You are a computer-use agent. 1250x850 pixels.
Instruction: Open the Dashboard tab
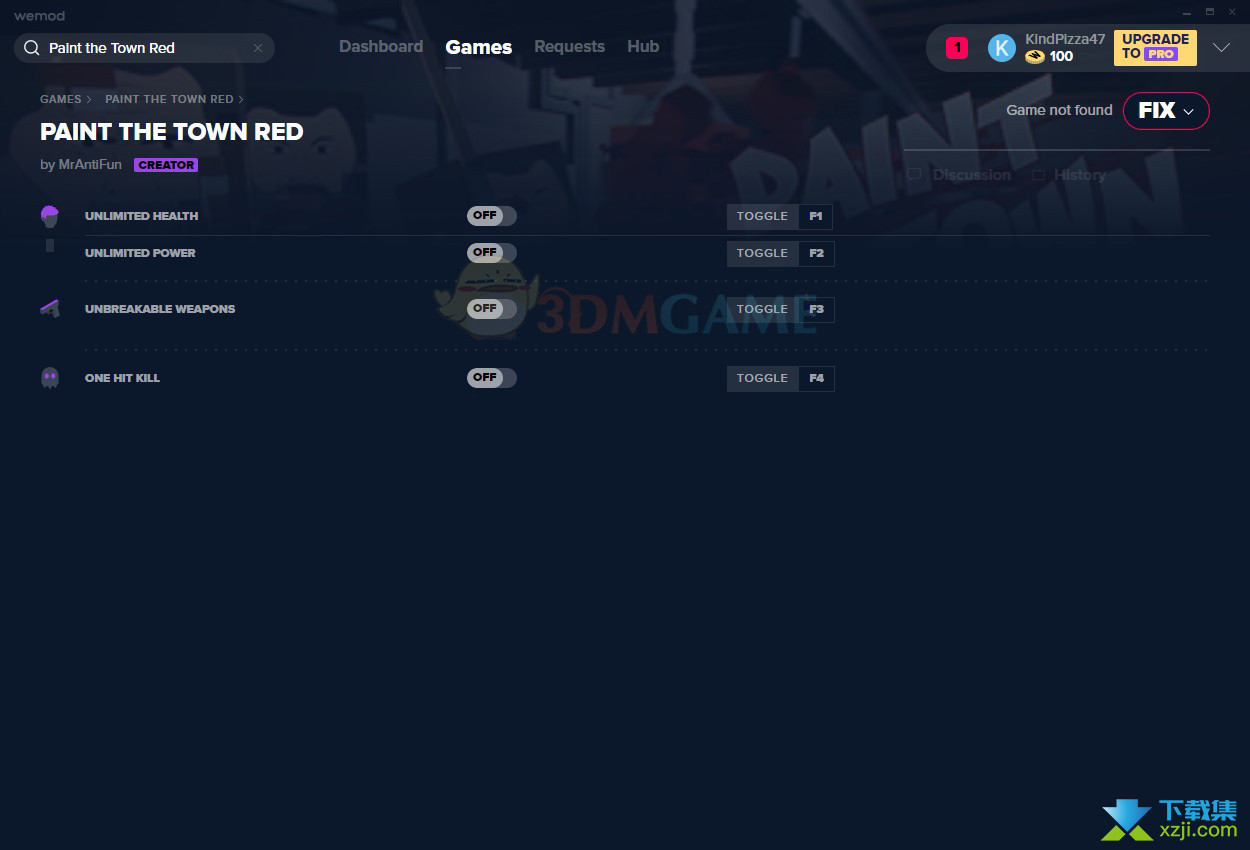pyautogui.click(x=381, y=46)
